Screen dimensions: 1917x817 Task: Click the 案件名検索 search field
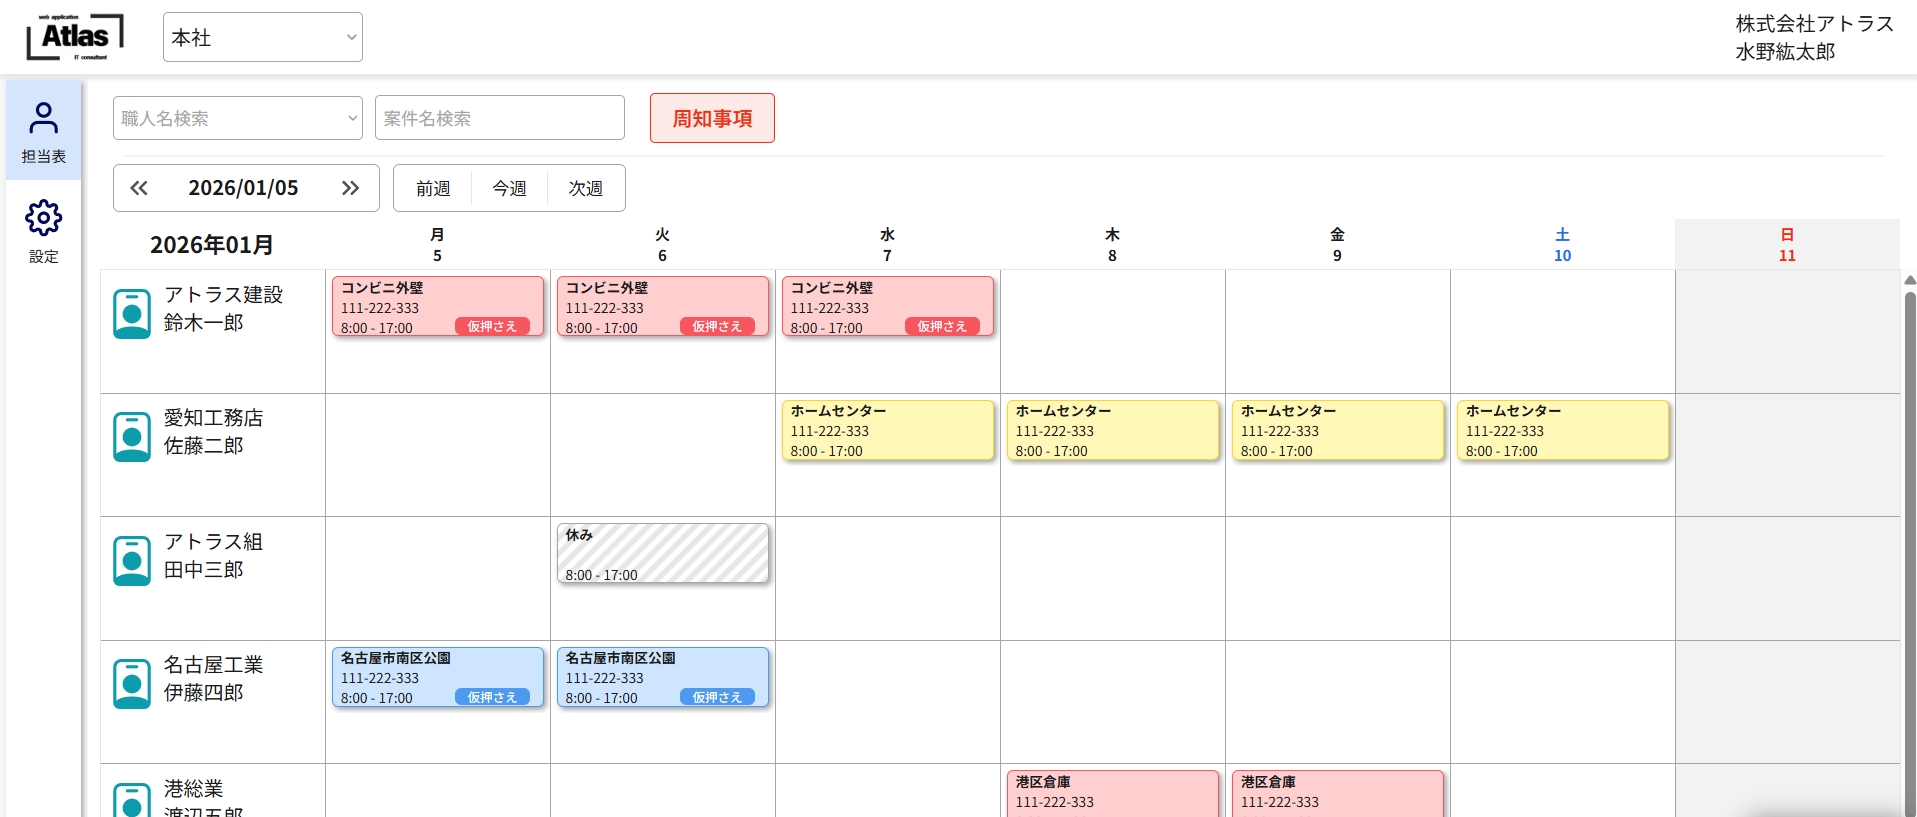pyautogui.click(x=499, y=118)
